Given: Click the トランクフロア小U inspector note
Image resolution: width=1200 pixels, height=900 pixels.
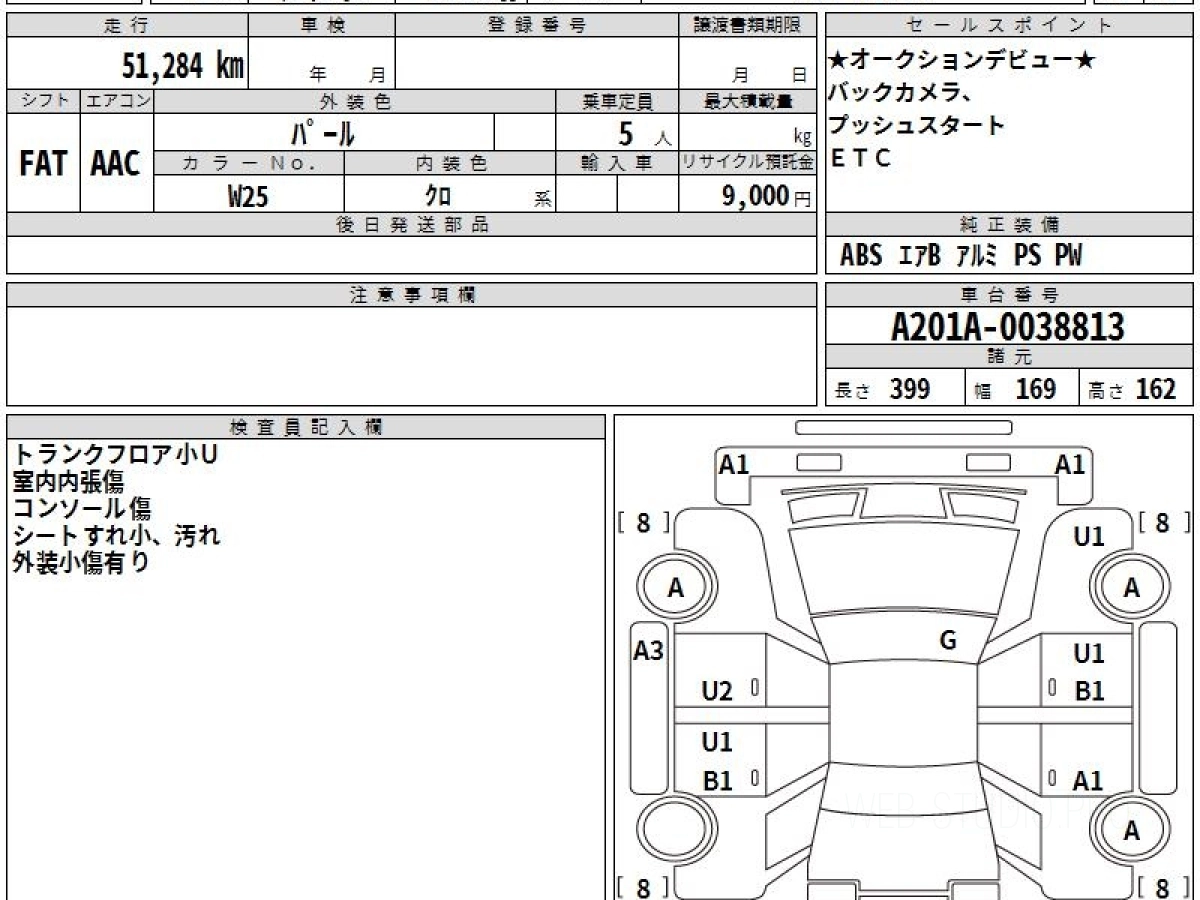Looking at the screenshot, I should coord(115,455).
